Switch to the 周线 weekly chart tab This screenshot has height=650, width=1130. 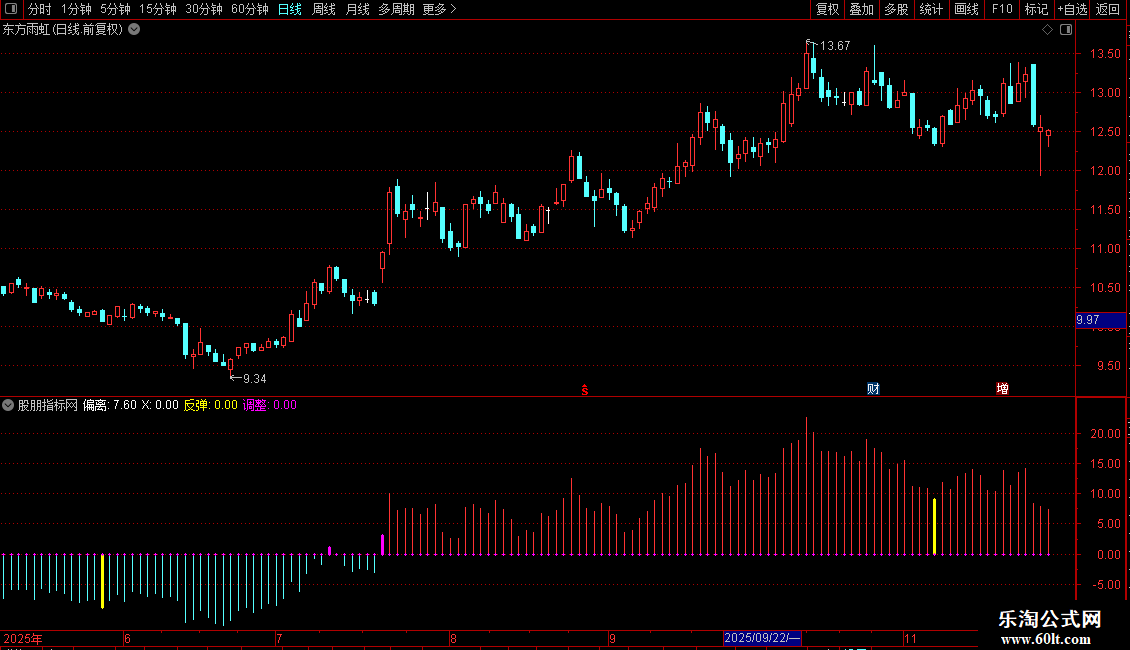coord(324,9)
